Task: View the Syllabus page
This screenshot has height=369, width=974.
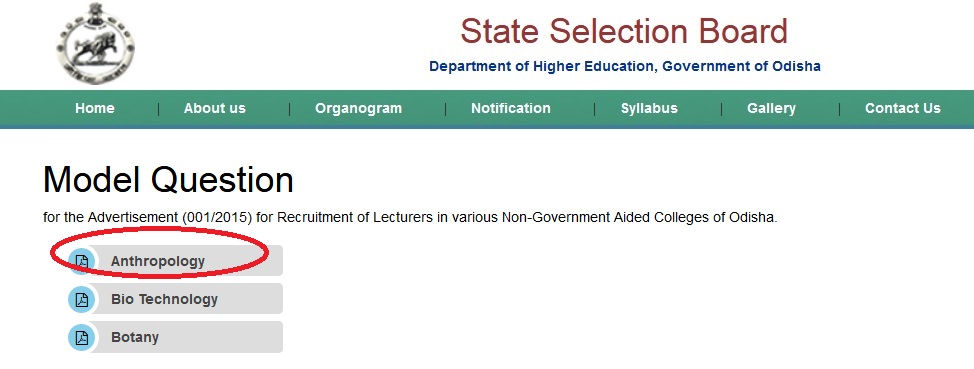Action: 649,108
